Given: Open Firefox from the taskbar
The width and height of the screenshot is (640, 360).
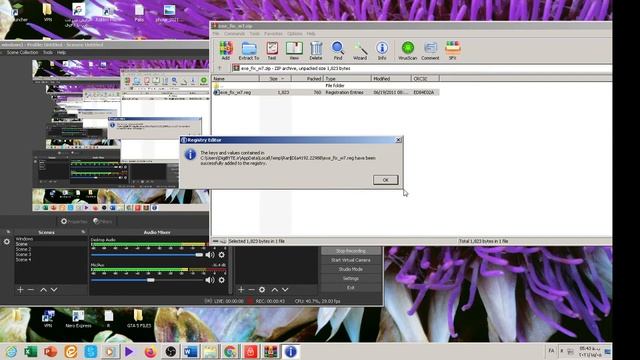Looking at the screenshot, I should 150,351.
